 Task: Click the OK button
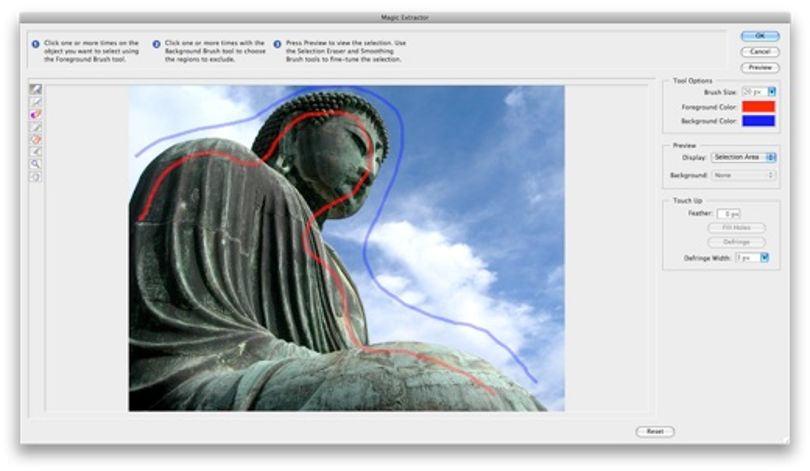(760, 36)
